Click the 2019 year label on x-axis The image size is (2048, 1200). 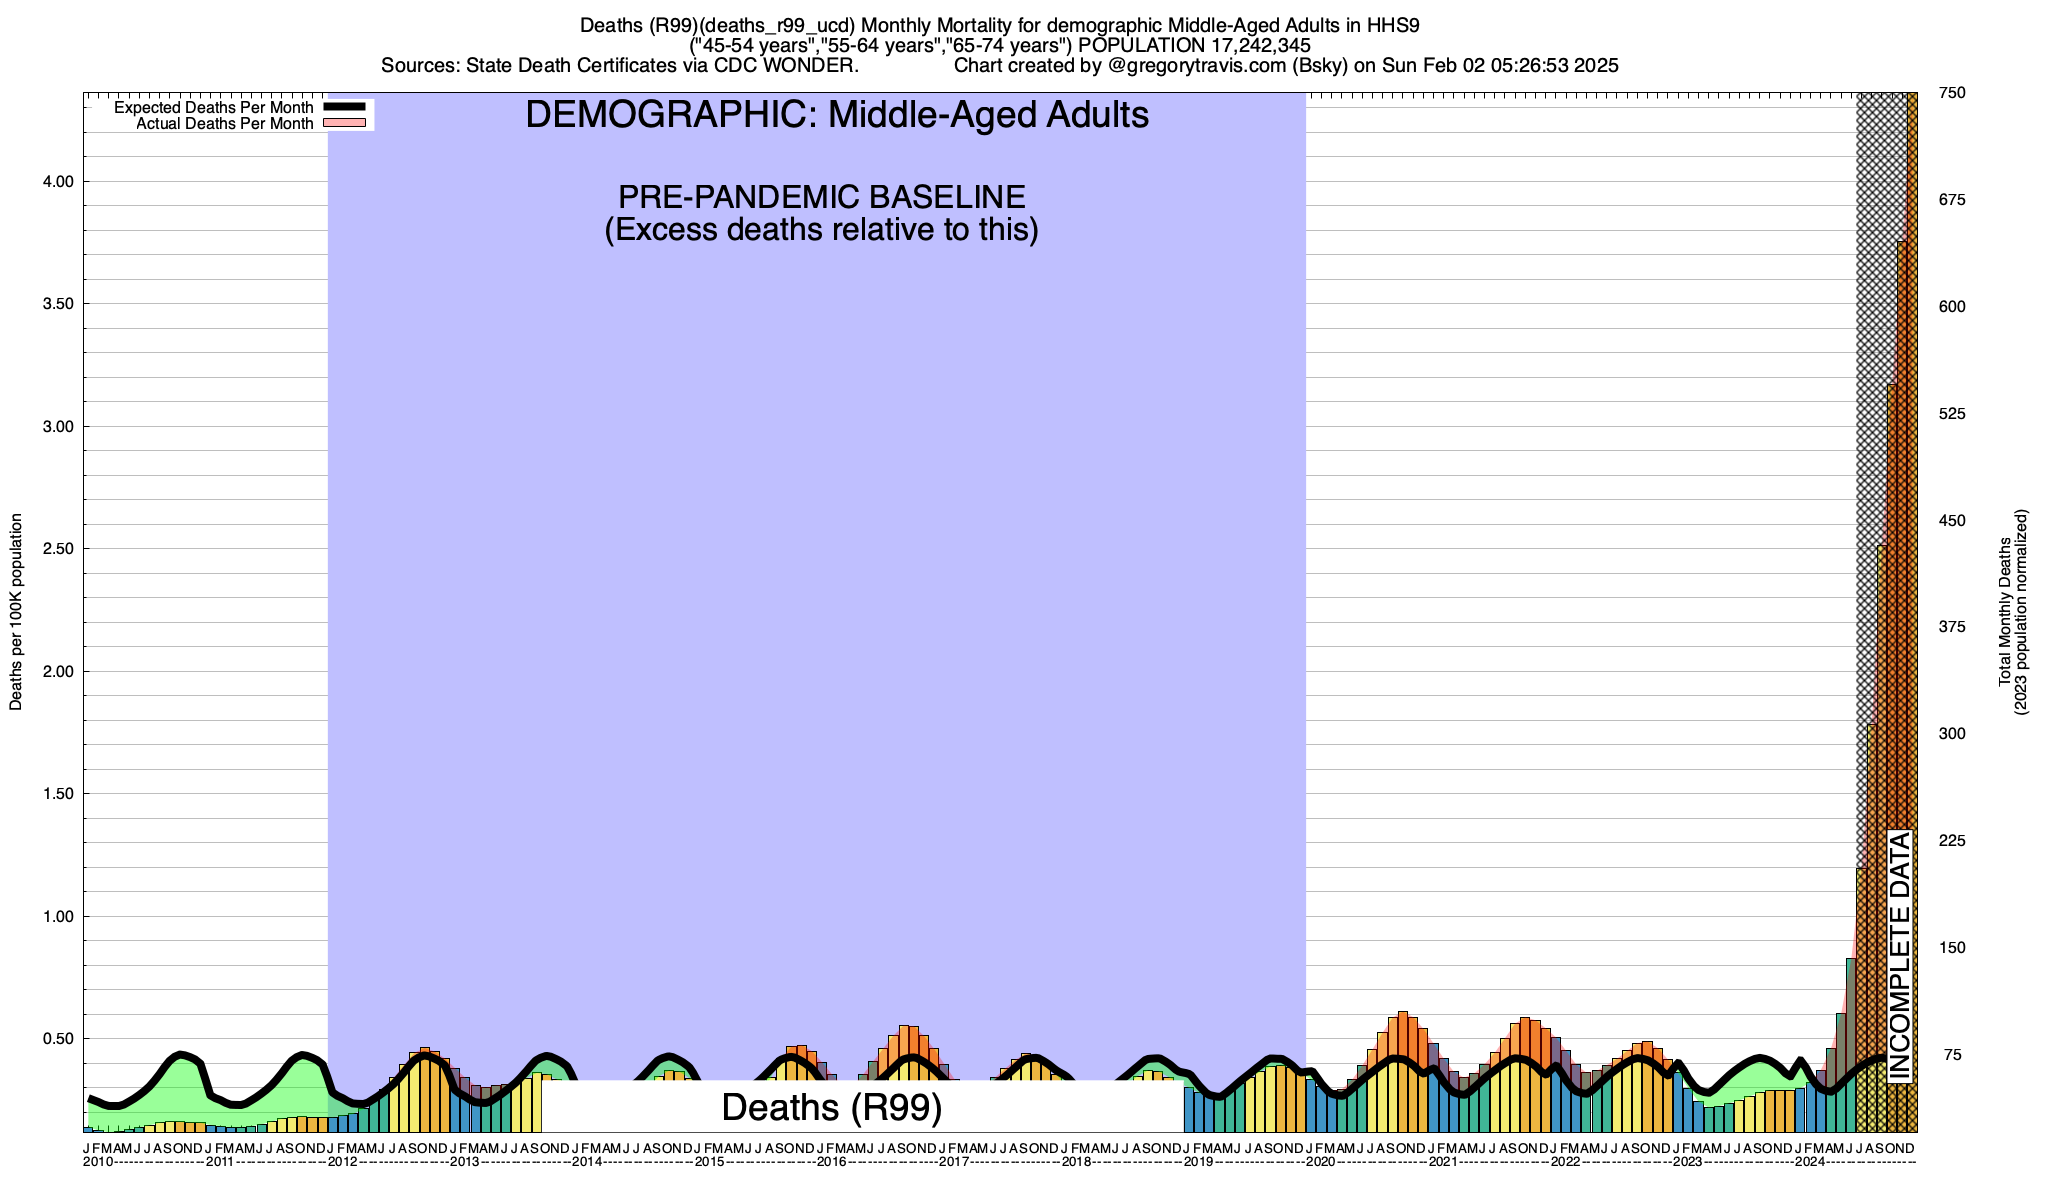coord(1198,1162)
